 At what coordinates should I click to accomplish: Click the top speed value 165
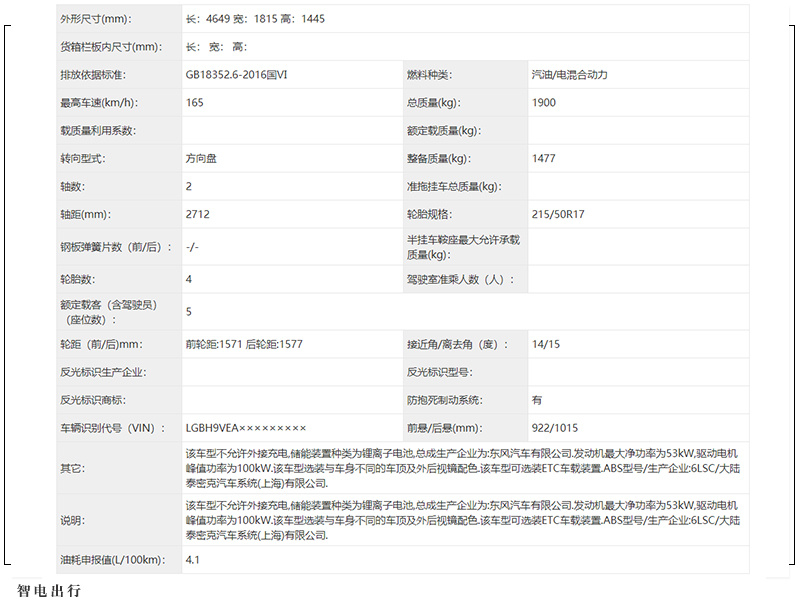(194, 103)
